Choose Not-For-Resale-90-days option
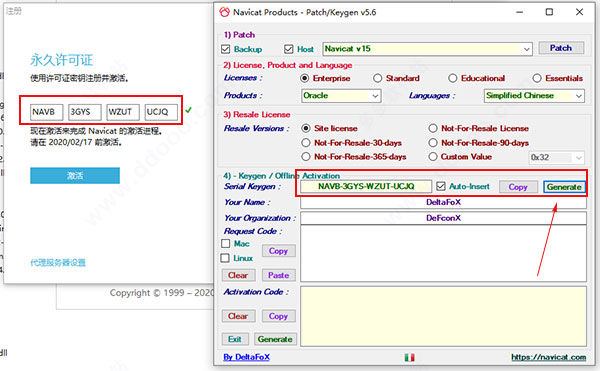This screenshot has height=371, width=600. click(433, 143)
